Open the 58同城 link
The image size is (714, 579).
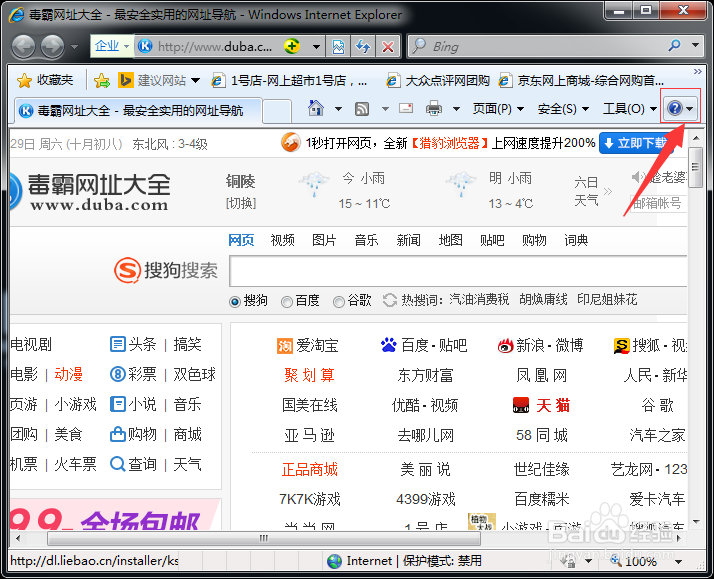[541, 435]
